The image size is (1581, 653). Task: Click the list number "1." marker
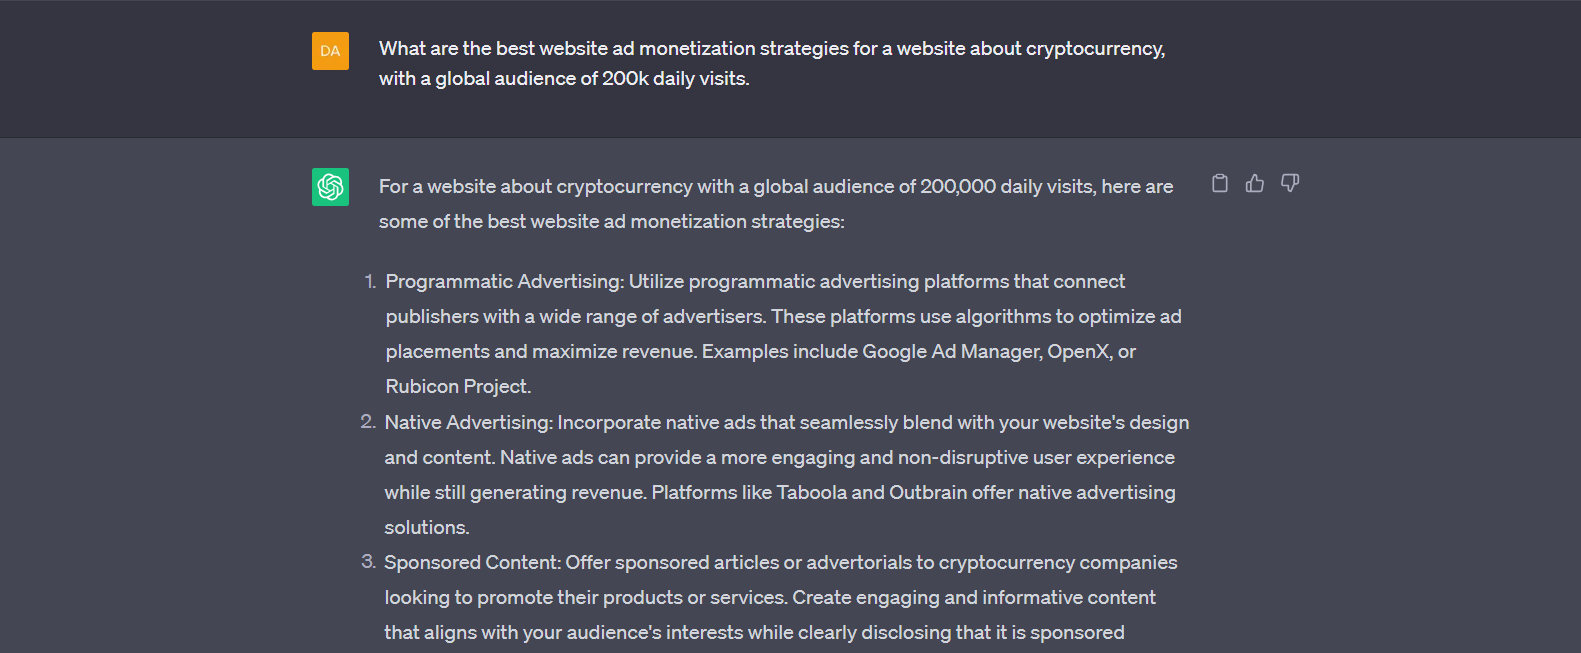(x=370, y=282)
